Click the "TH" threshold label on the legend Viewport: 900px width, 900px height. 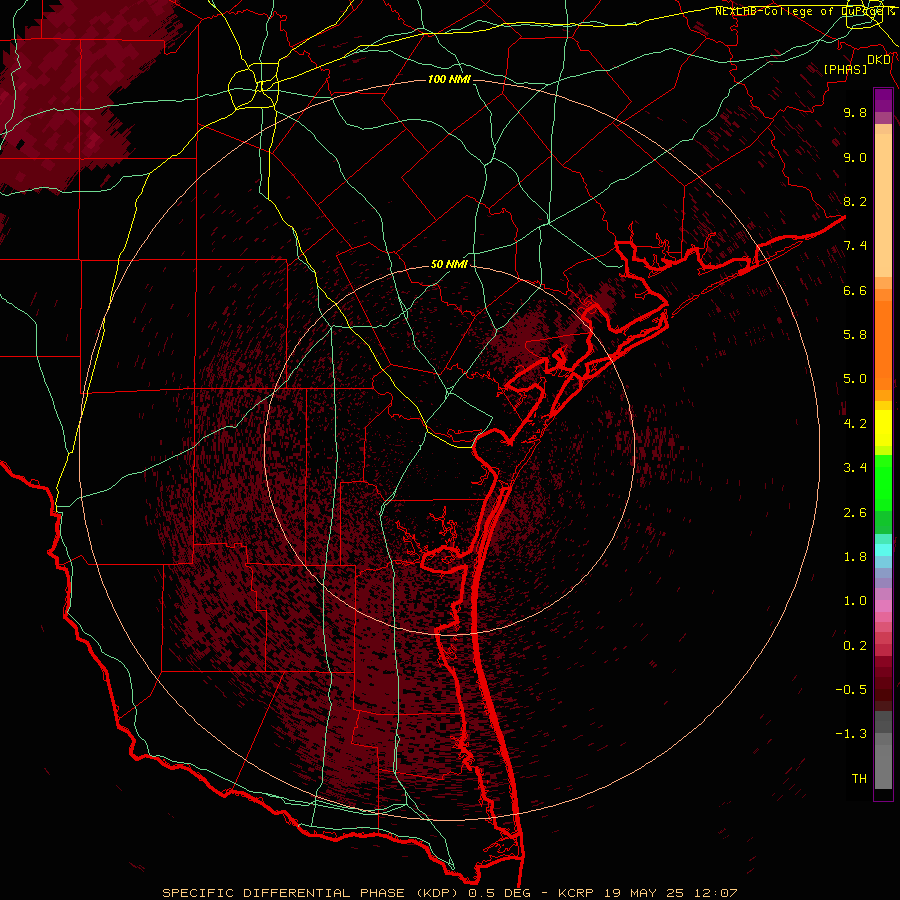coord(859,779)
